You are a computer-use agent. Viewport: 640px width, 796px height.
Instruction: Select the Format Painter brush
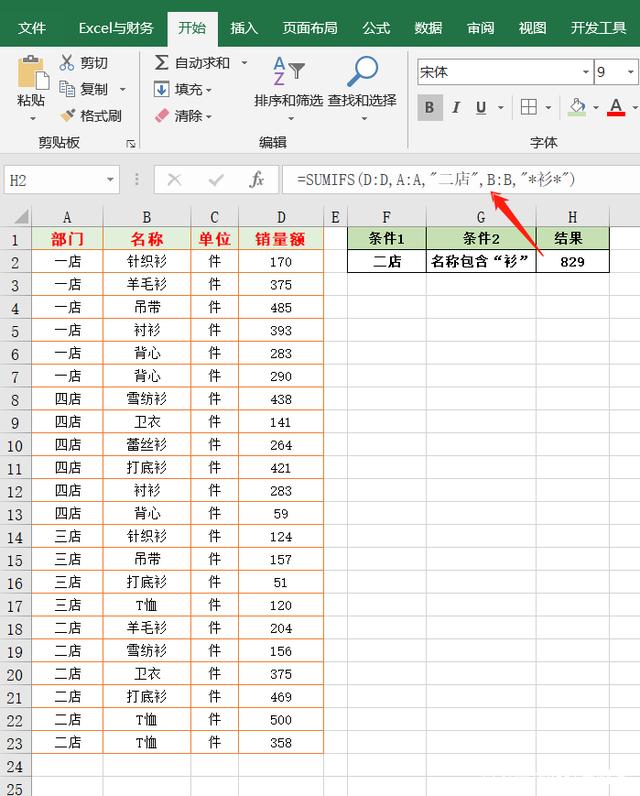(67, 116)
